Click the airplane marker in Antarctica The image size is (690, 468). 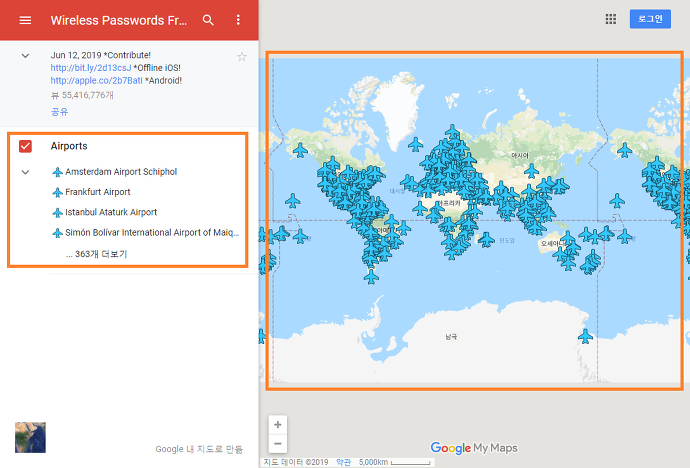[x=585, y=336]
